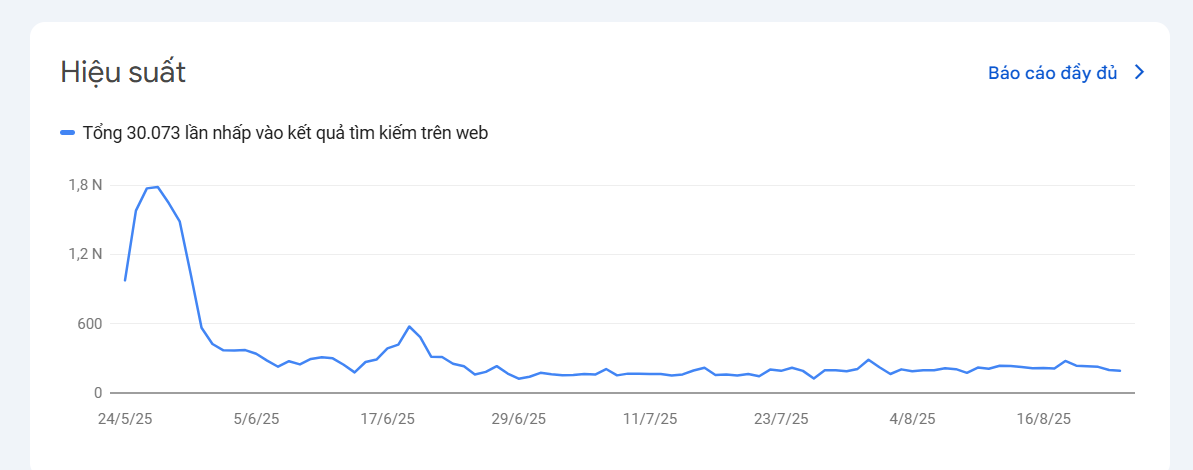The image size is (1193, 470).
Task: Choose the 29/6/25 date axis label
Action: click(x=520, y=418)
